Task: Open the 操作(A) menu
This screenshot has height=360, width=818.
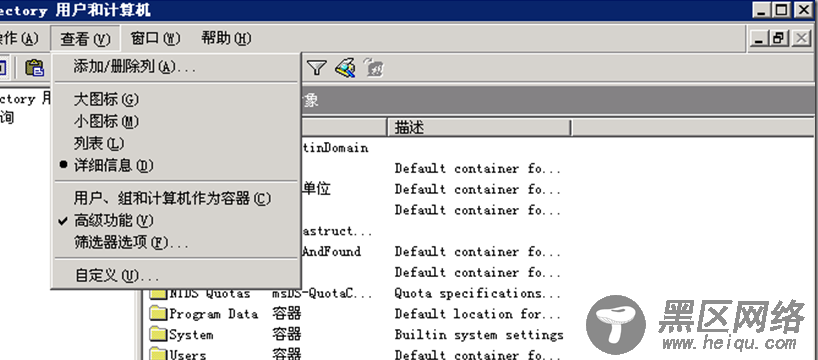Action: (19, 39)
